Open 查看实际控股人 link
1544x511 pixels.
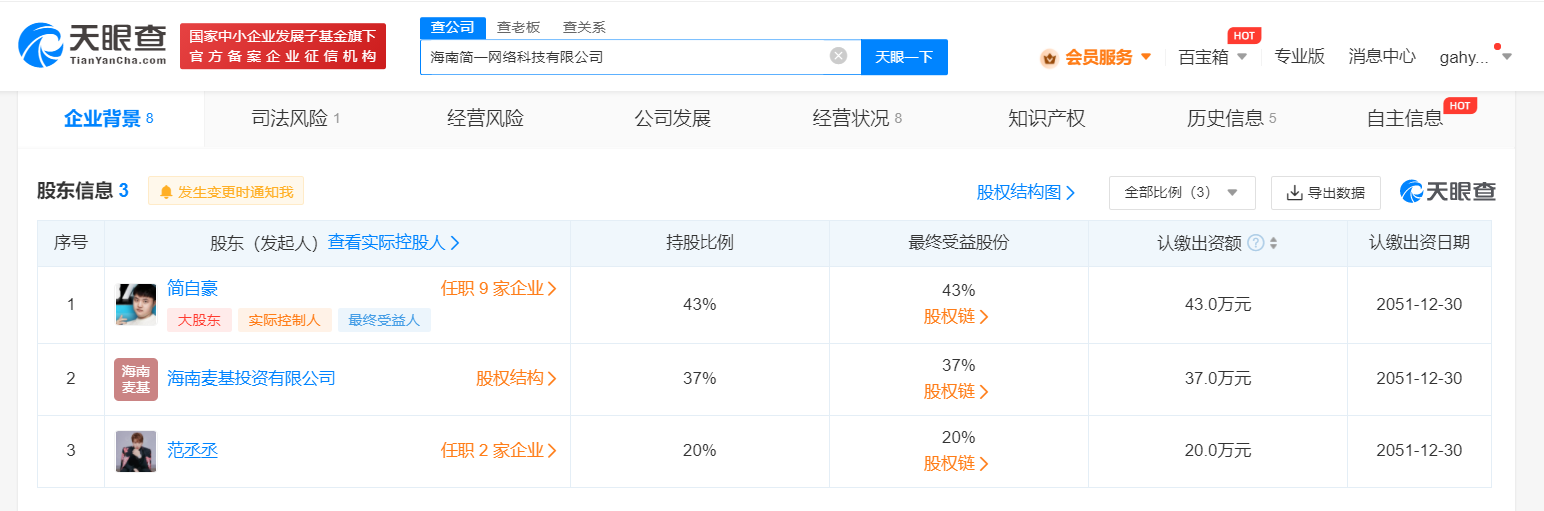click(x=394, y=243)
